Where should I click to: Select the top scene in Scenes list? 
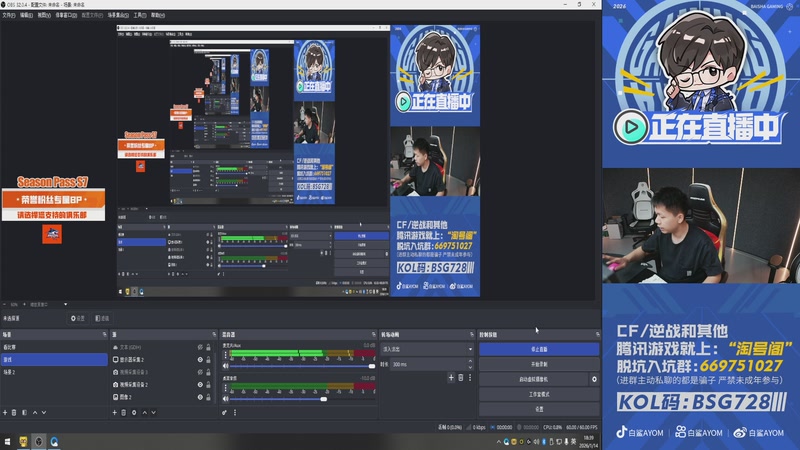coord(54,347)
